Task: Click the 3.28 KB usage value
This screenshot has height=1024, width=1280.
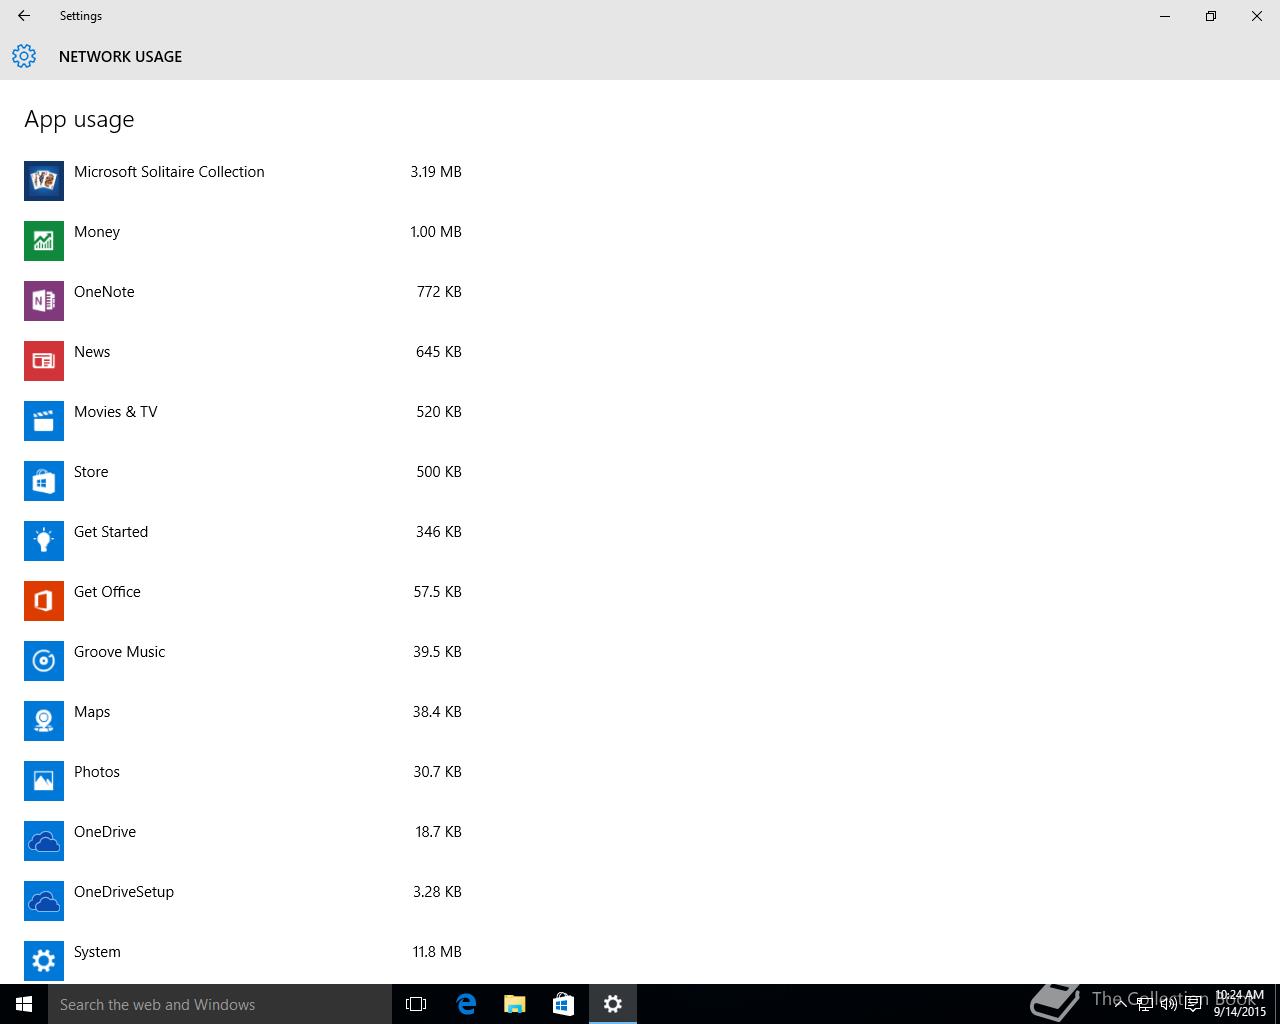Action: pyautogui.click(x=437, y=892)
